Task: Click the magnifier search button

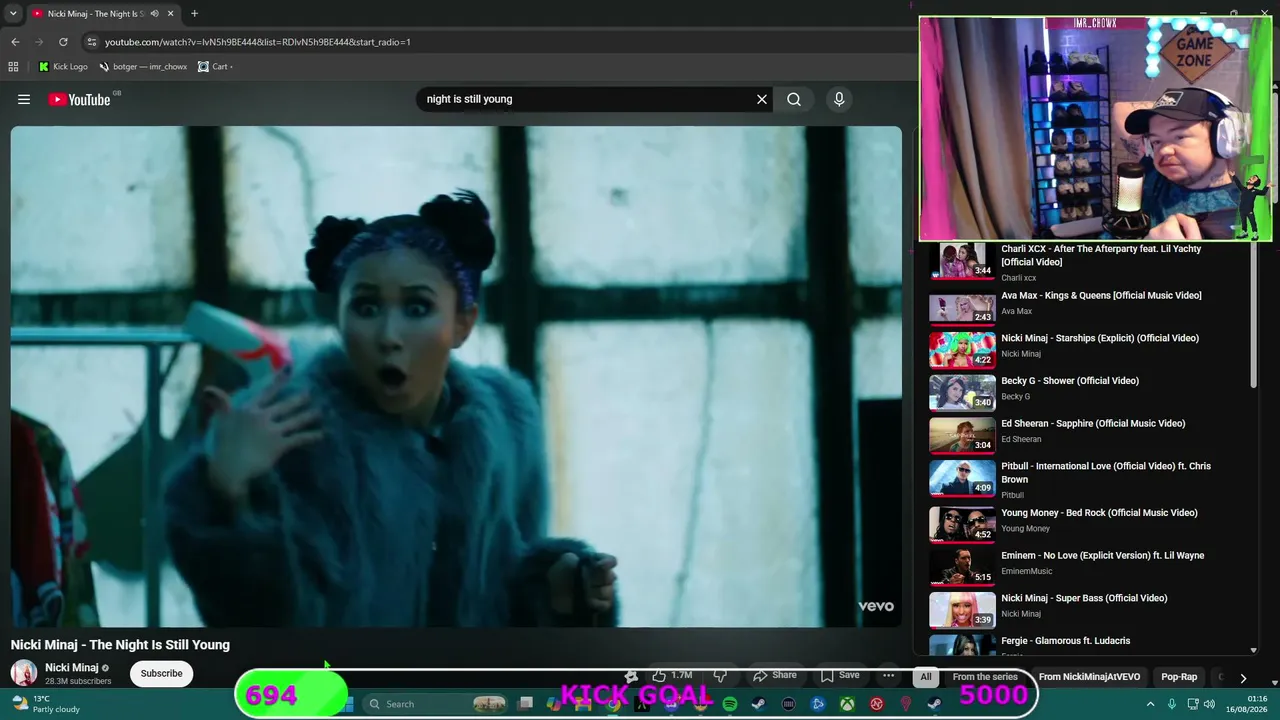Action: (794, 99)
